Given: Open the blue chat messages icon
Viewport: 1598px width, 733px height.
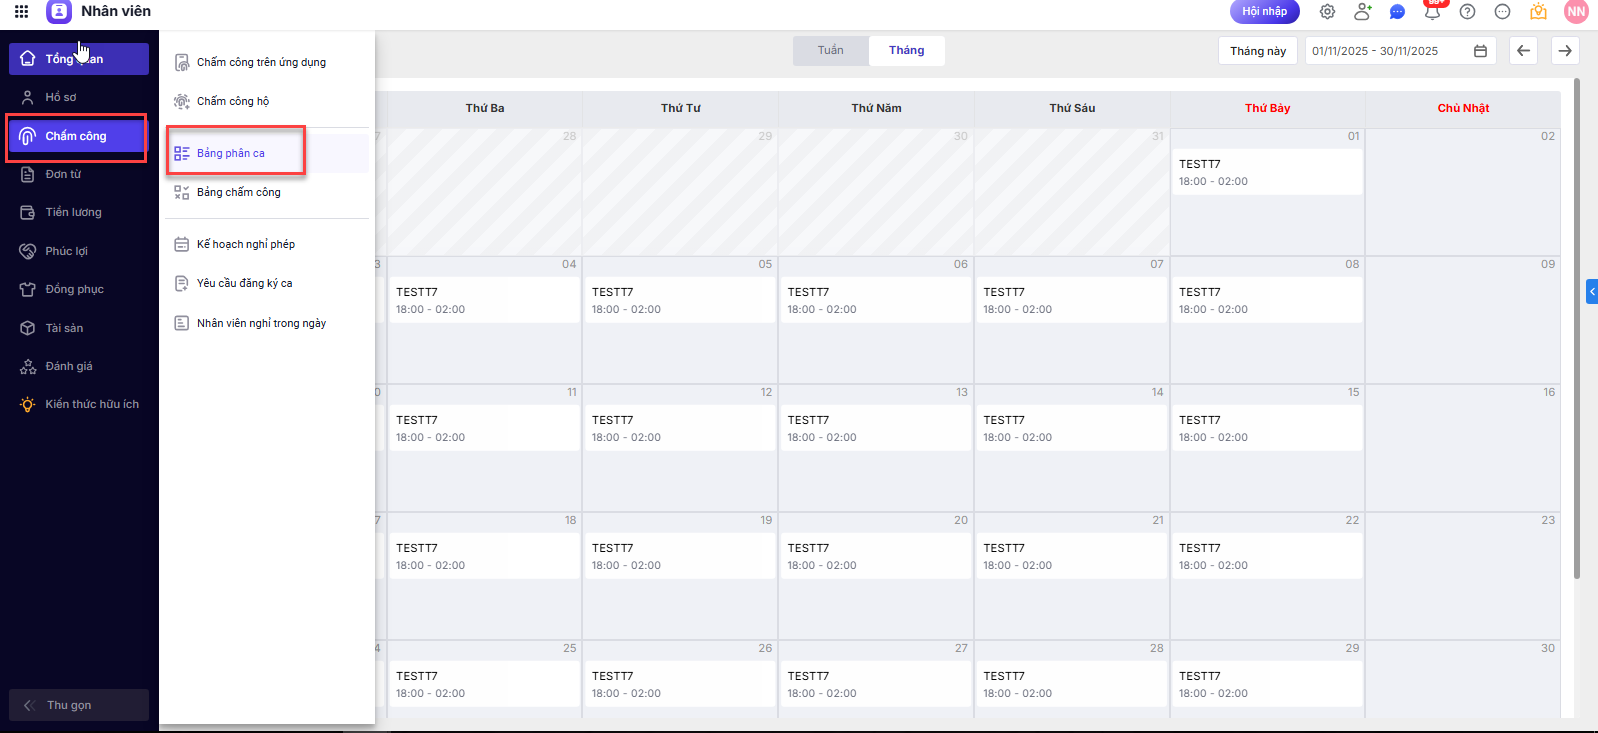Looking at the screenshot, I should click(1397, 12).
